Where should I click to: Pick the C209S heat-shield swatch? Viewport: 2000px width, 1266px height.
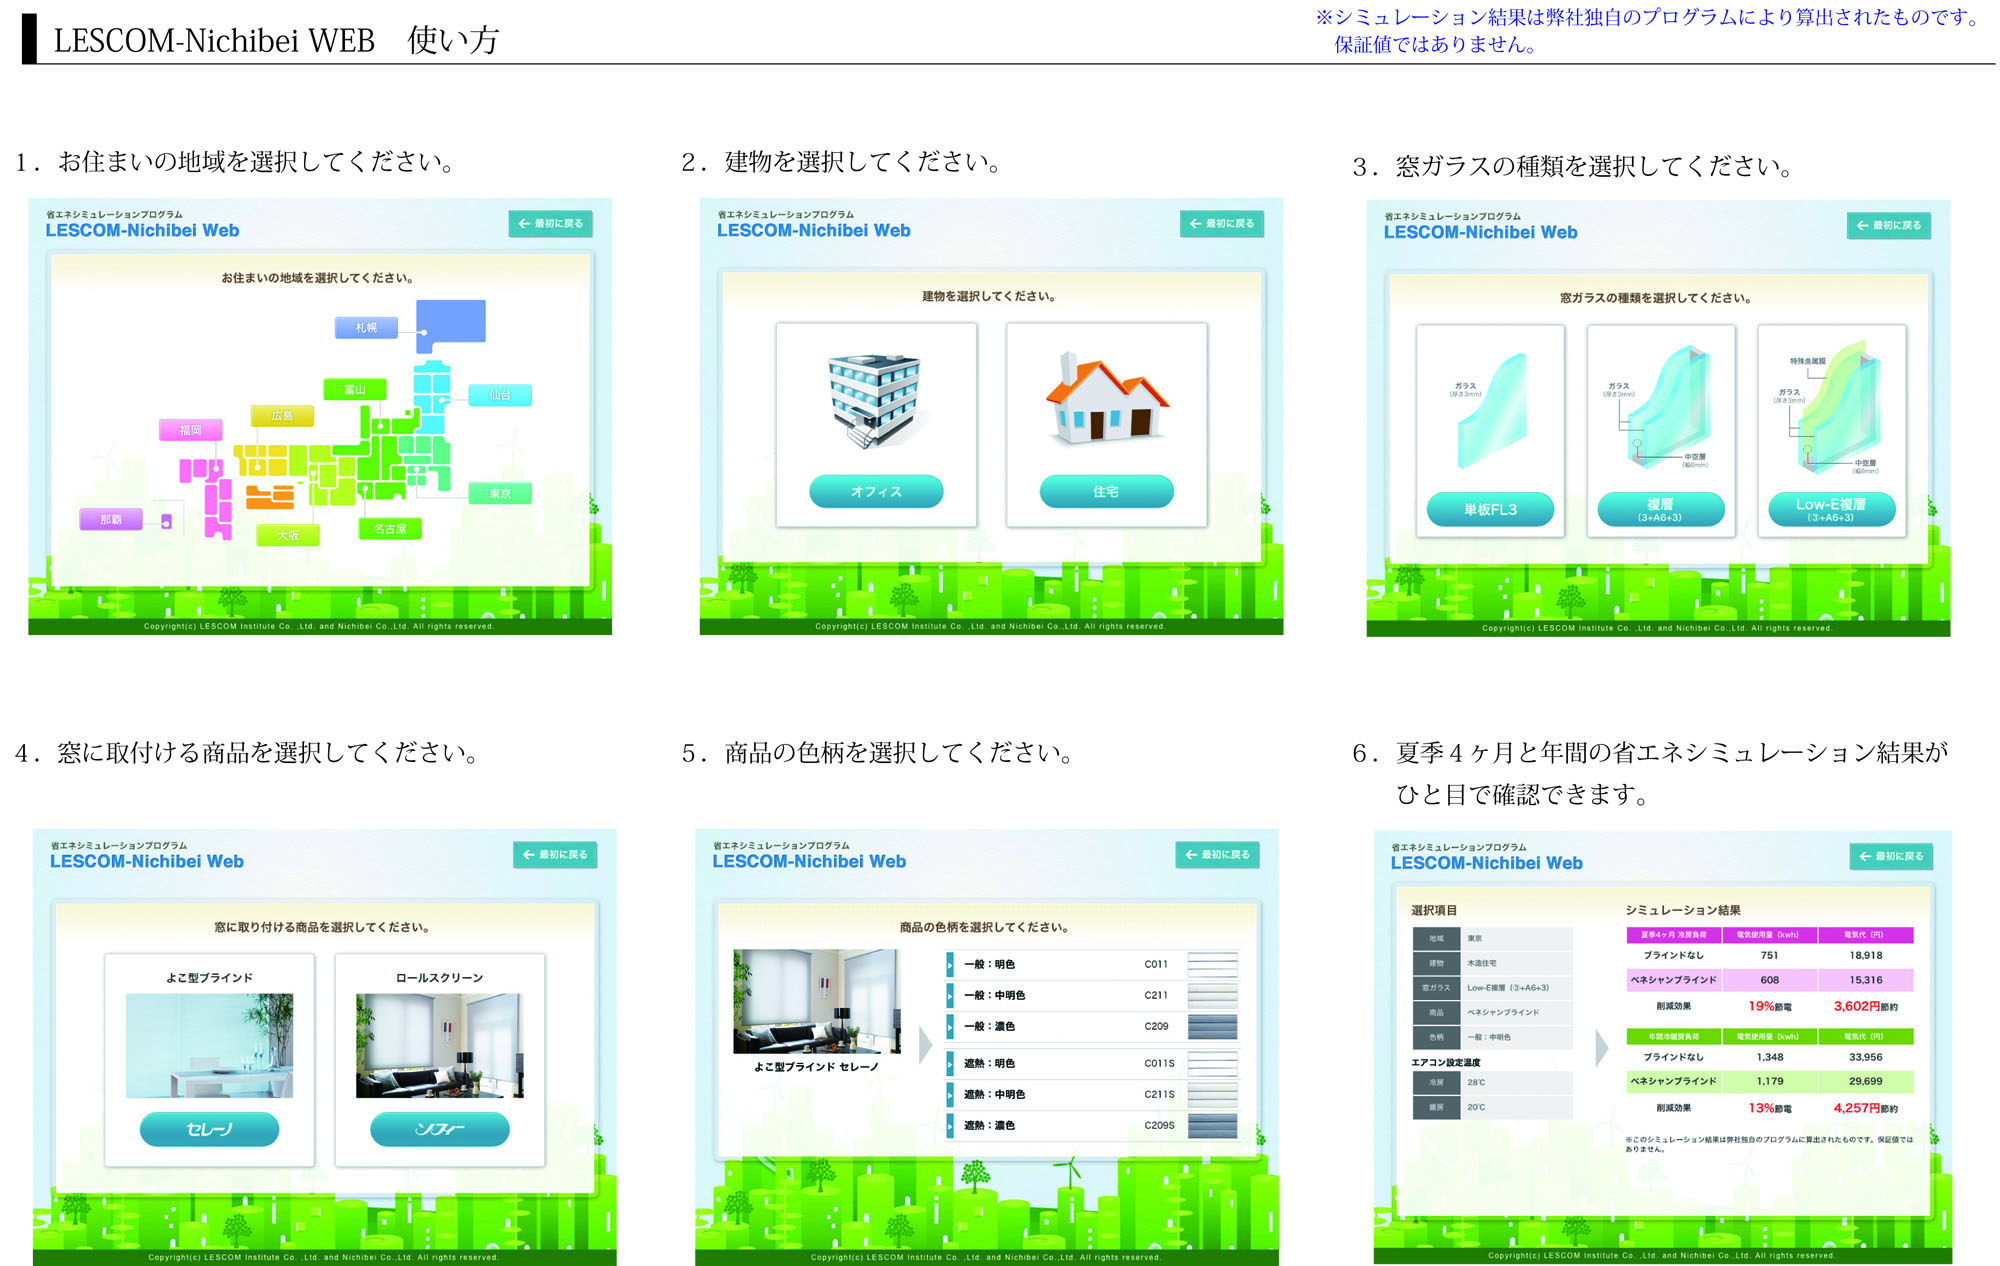coord(1212,1126)
